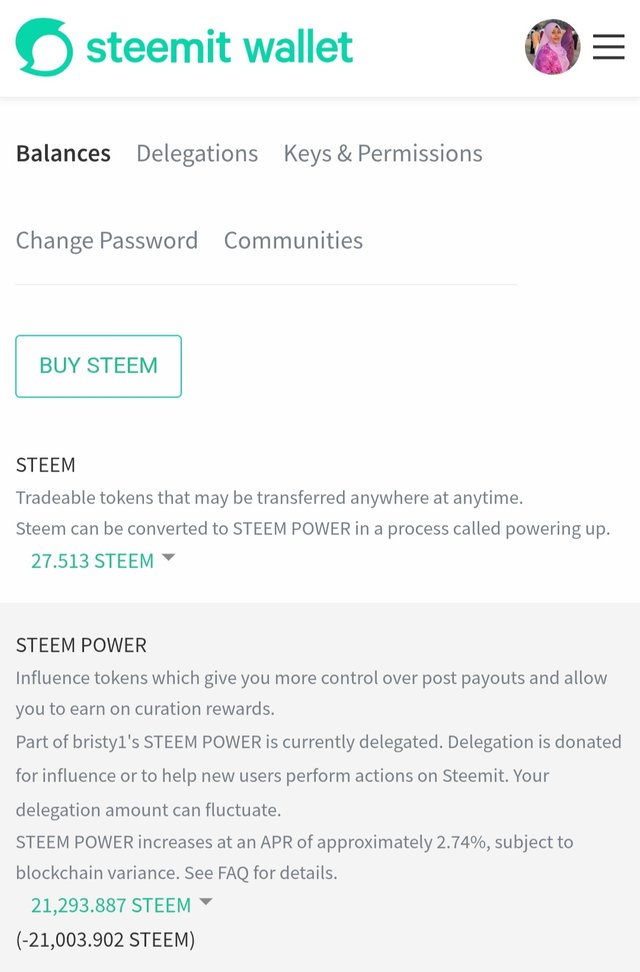
Task: Click the arrow beside 27.513 STEEM
Action: [168, 558]
